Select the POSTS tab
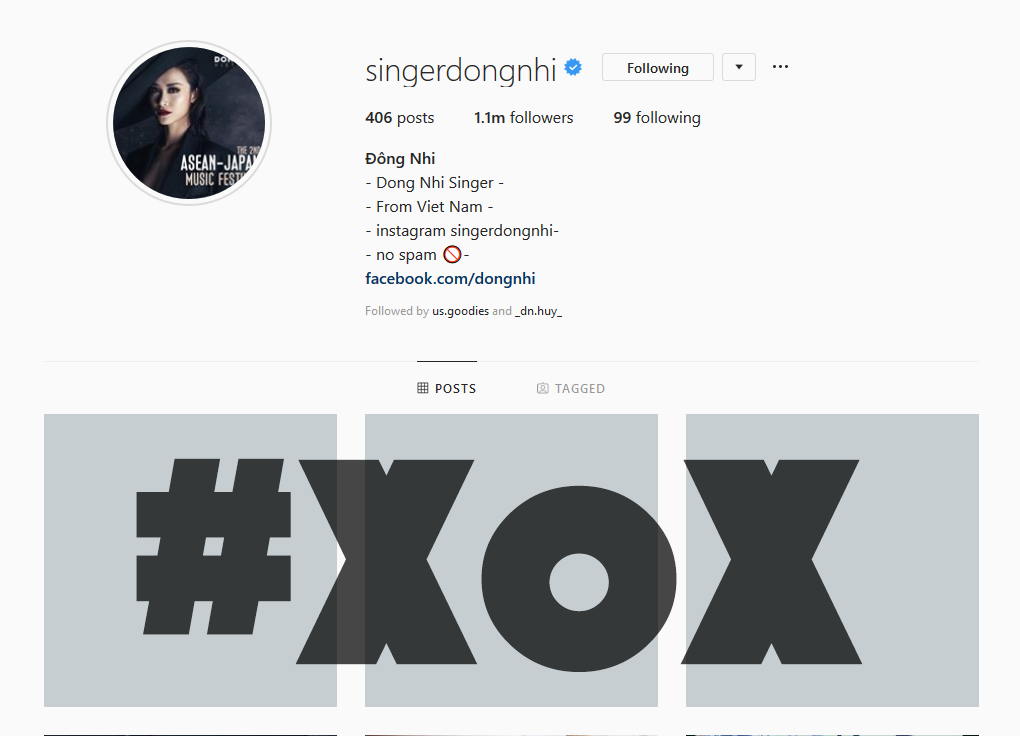 pyautogui.click(x=447, y=388)
